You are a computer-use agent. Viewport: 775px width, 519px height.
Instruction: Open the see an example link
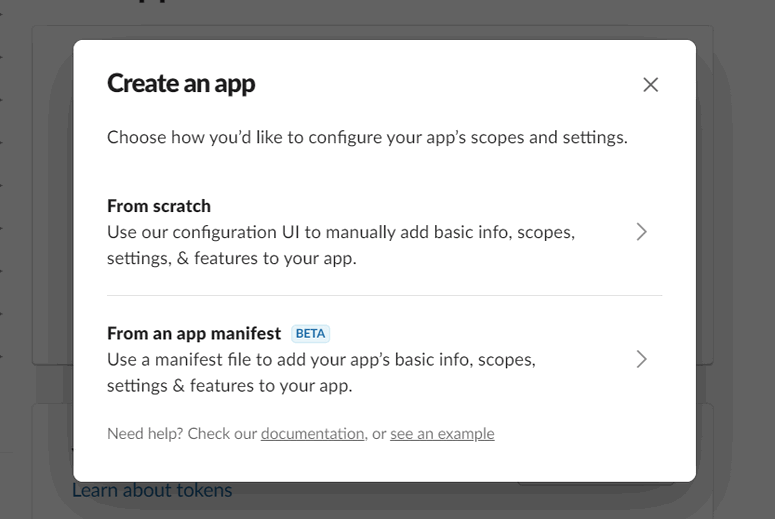442,434
